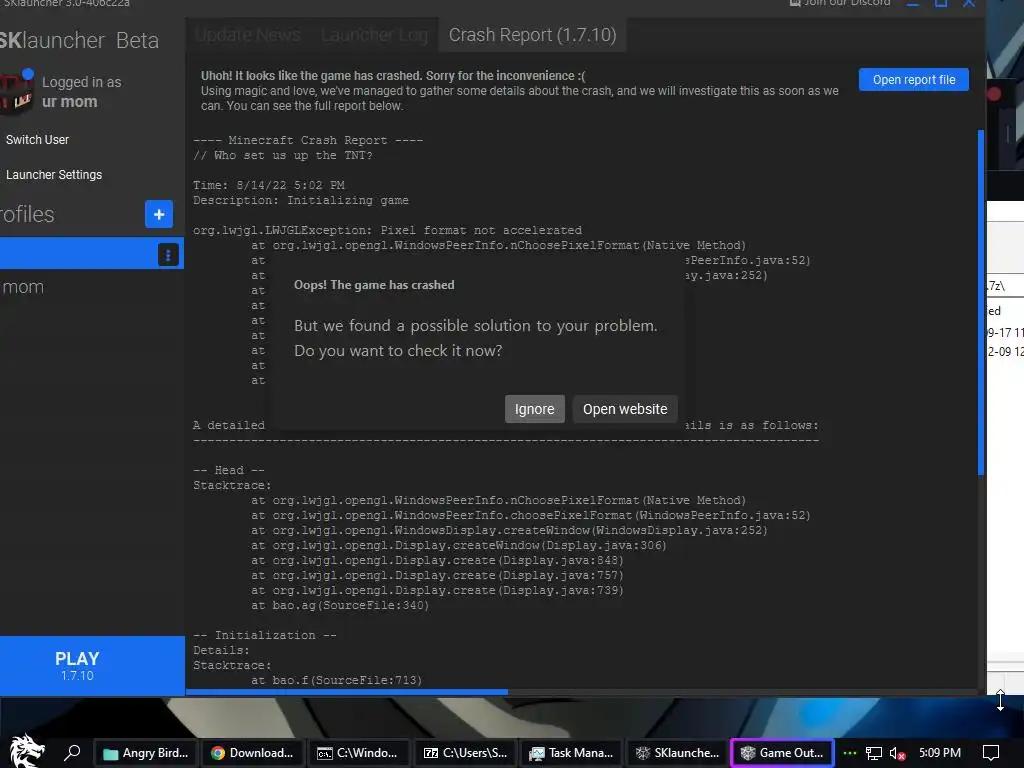The image size is (1024, 768).
Task: Click the 'at bao.f(SourceFile:713)' line
Action: [x=336, y=680]
